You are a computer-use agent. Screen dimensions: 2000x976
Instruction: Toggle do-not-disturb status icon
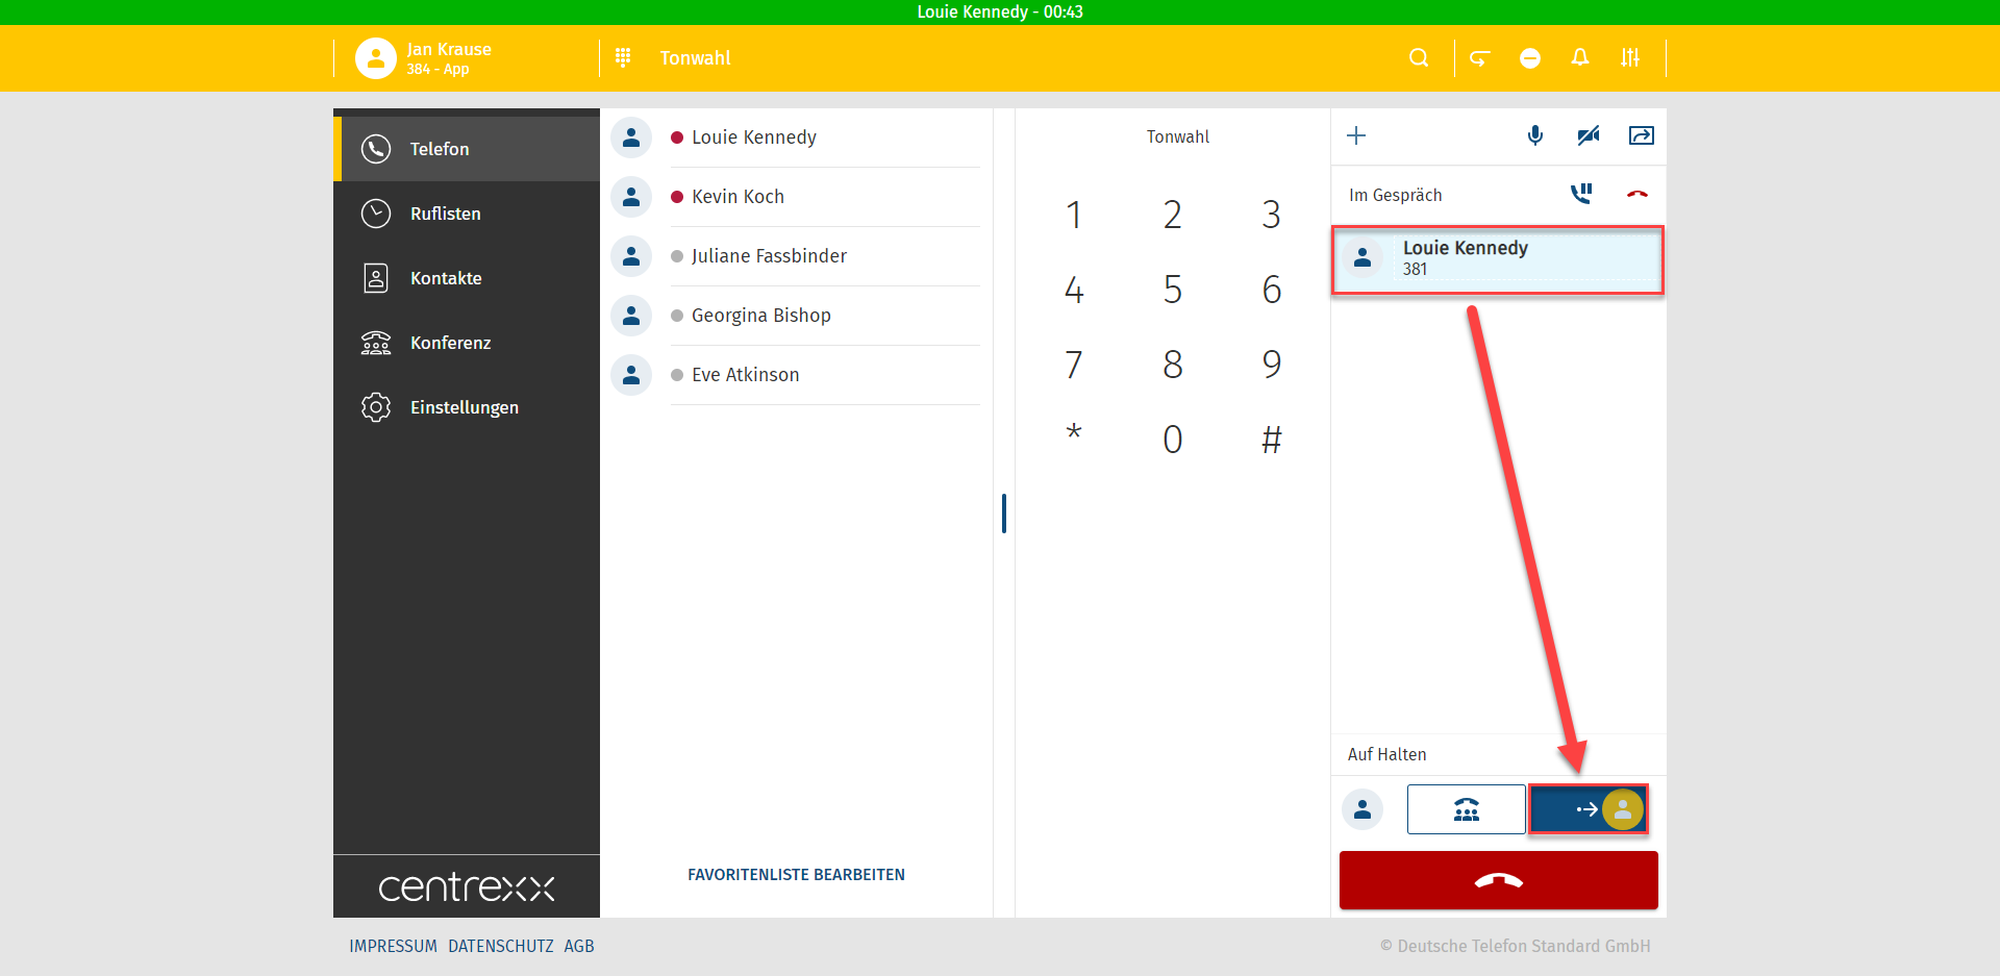pos(1529,58)
